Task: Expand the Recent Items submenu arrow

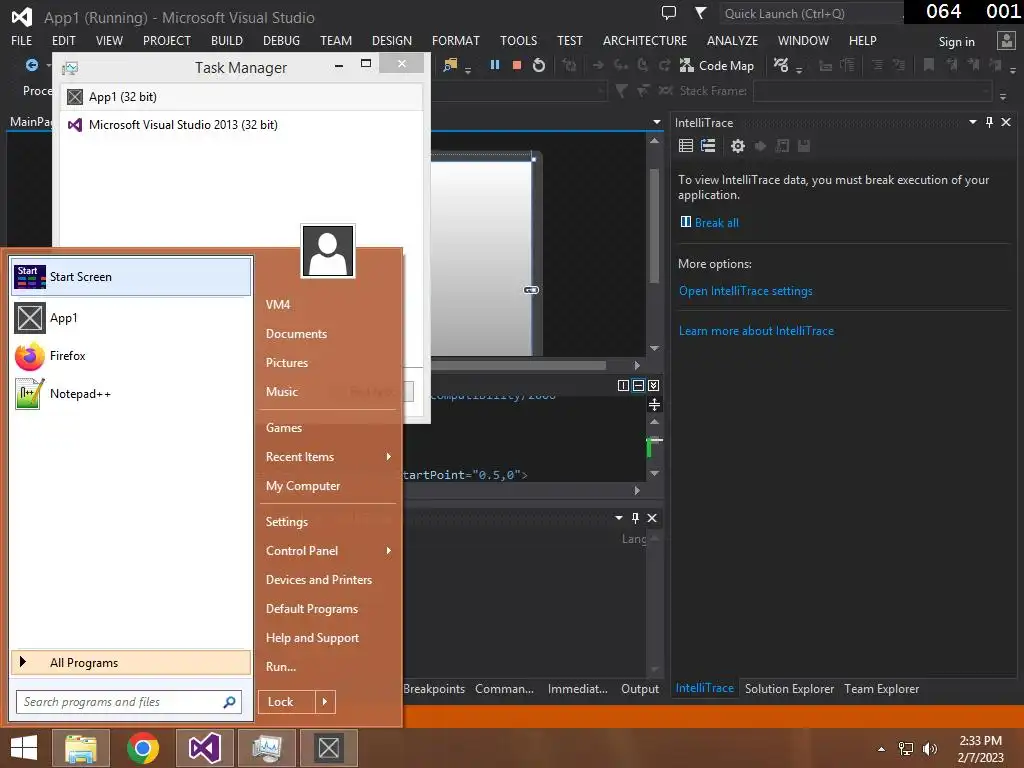Action: point(389,456)
